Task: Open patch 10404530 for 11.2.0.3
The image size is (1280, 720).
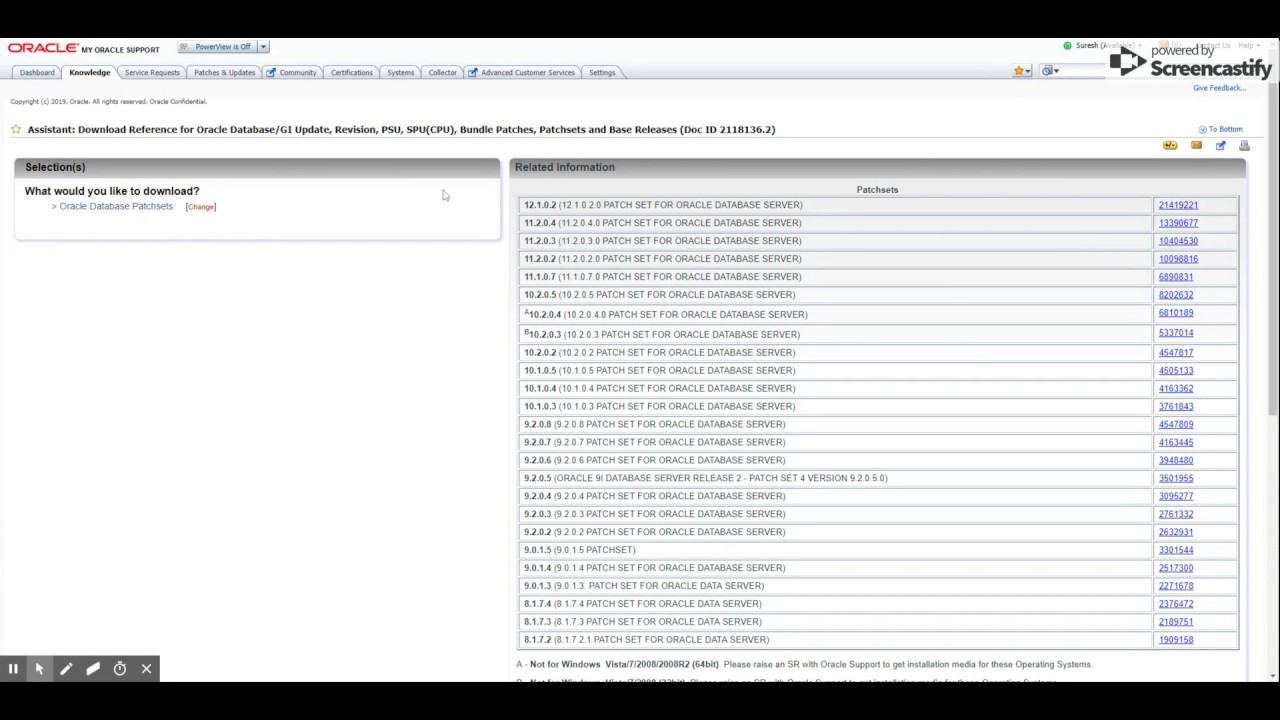Action: [x=1178, y=241]
